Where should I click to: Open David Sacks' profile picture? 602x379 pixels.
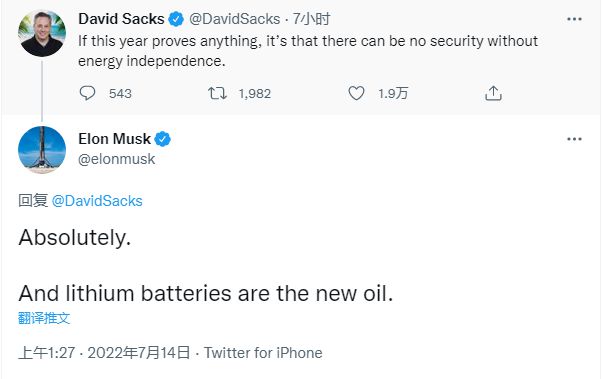[42, 33]
